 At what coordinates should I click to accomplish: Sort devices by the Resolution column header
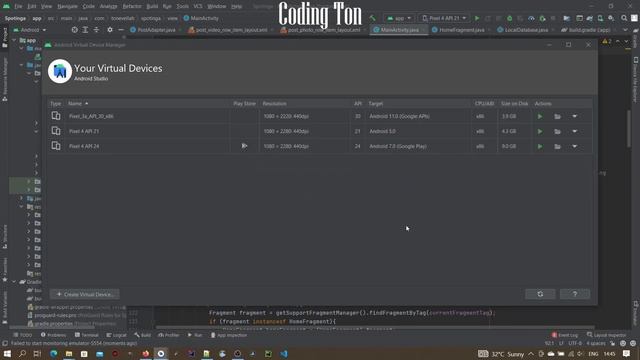pyautogui.click(x=274, y=104)
